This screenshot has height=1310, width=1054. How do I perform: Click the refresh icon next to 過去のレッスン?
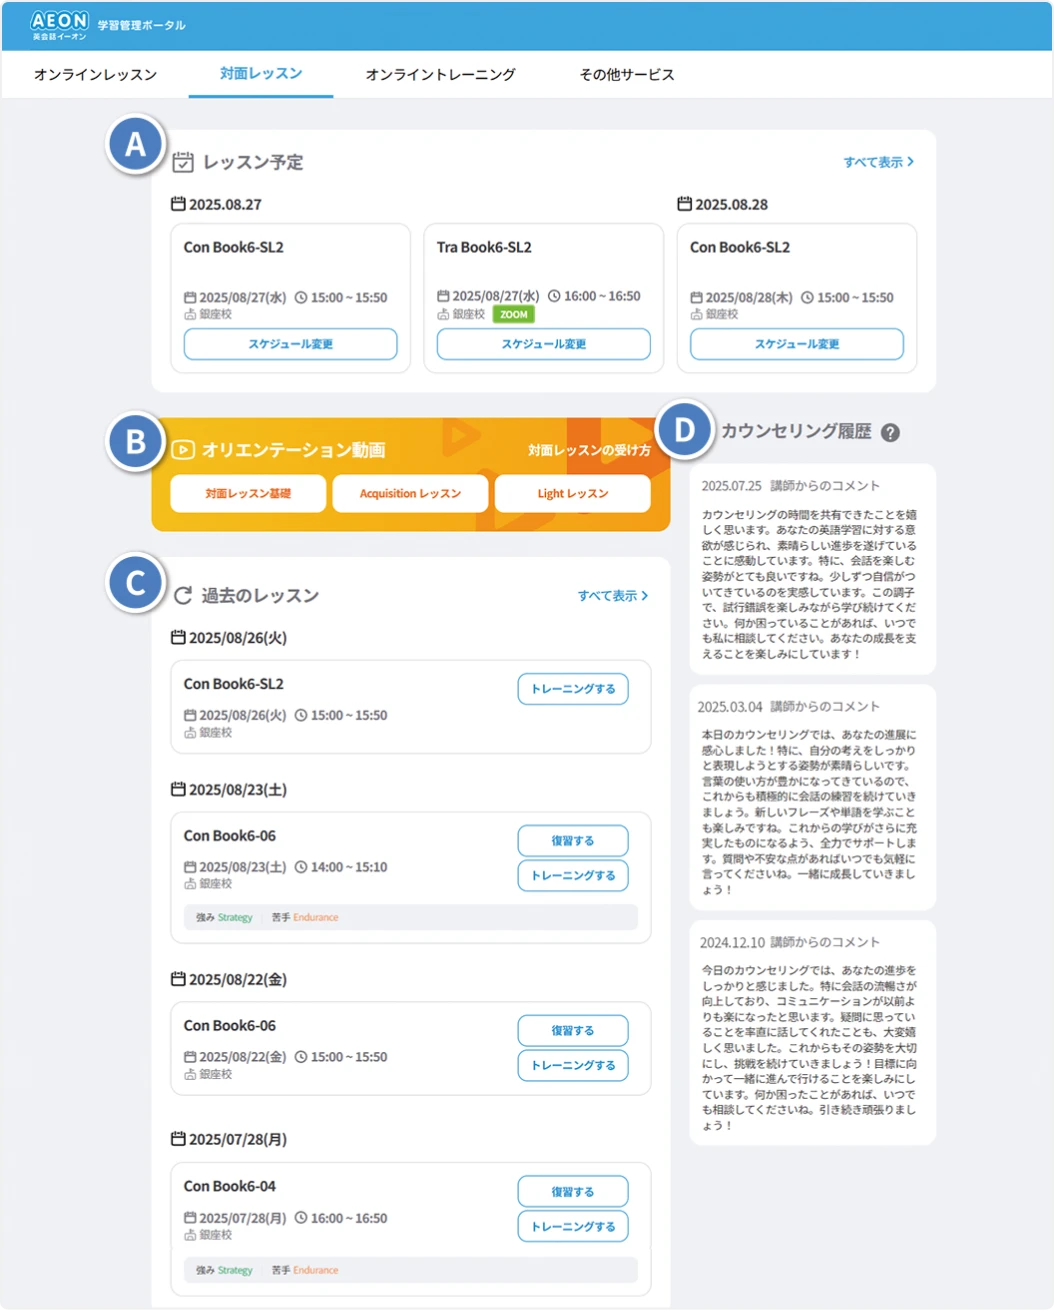point(183,595)
